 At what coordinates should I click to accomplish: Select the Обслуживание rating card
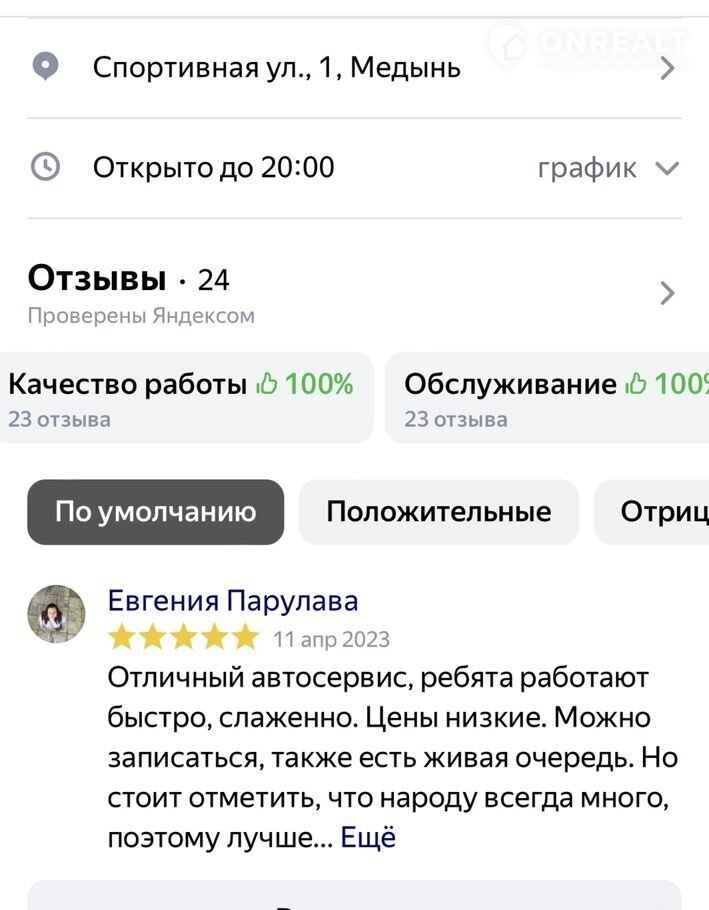(548, 397)
